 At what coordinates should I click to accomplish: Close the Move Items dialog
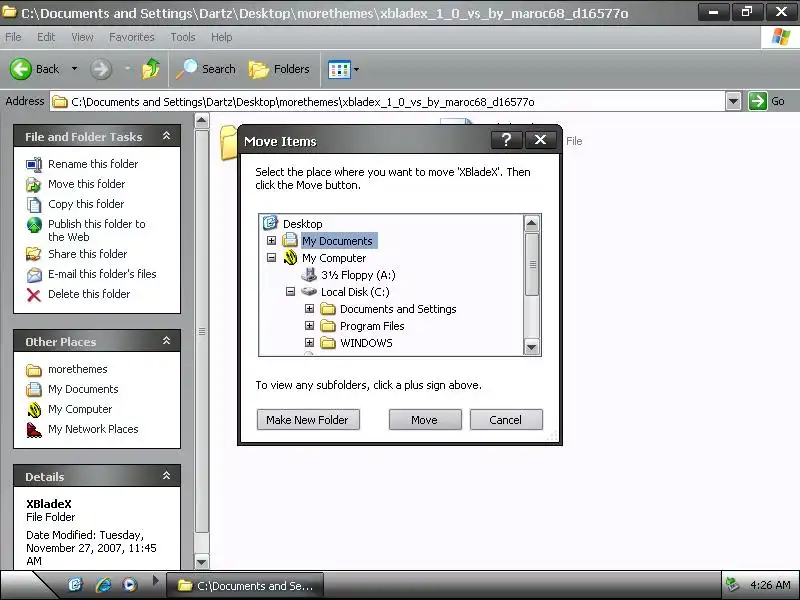540,139
